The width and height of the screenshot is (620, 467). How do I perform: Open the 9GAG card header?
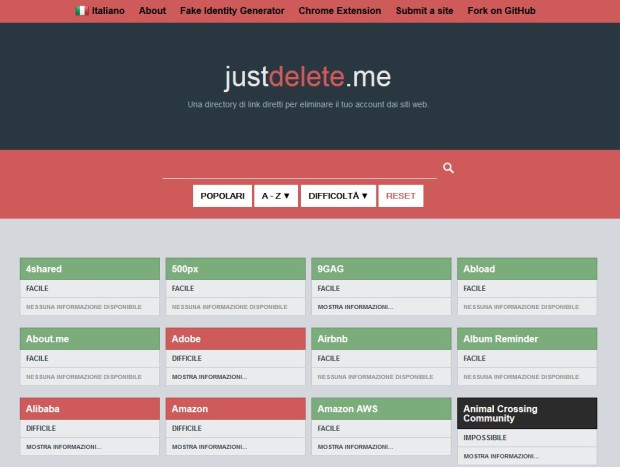click(381, 269)
